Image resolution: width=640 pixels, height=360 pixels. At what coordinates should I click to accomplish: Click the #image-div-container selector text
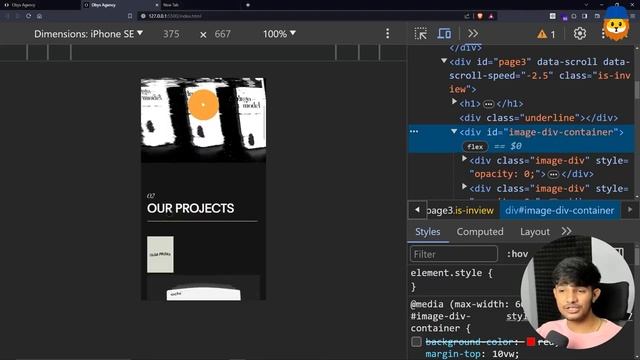tap(441, 322)
